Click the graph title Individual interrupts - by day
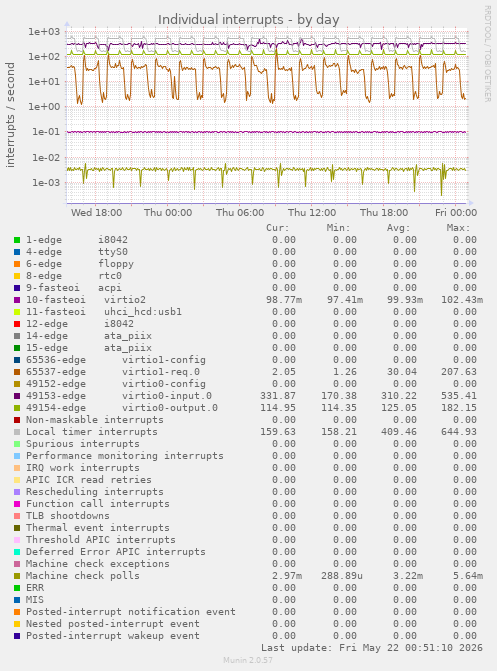497x671 pixels. coord(249,20)
